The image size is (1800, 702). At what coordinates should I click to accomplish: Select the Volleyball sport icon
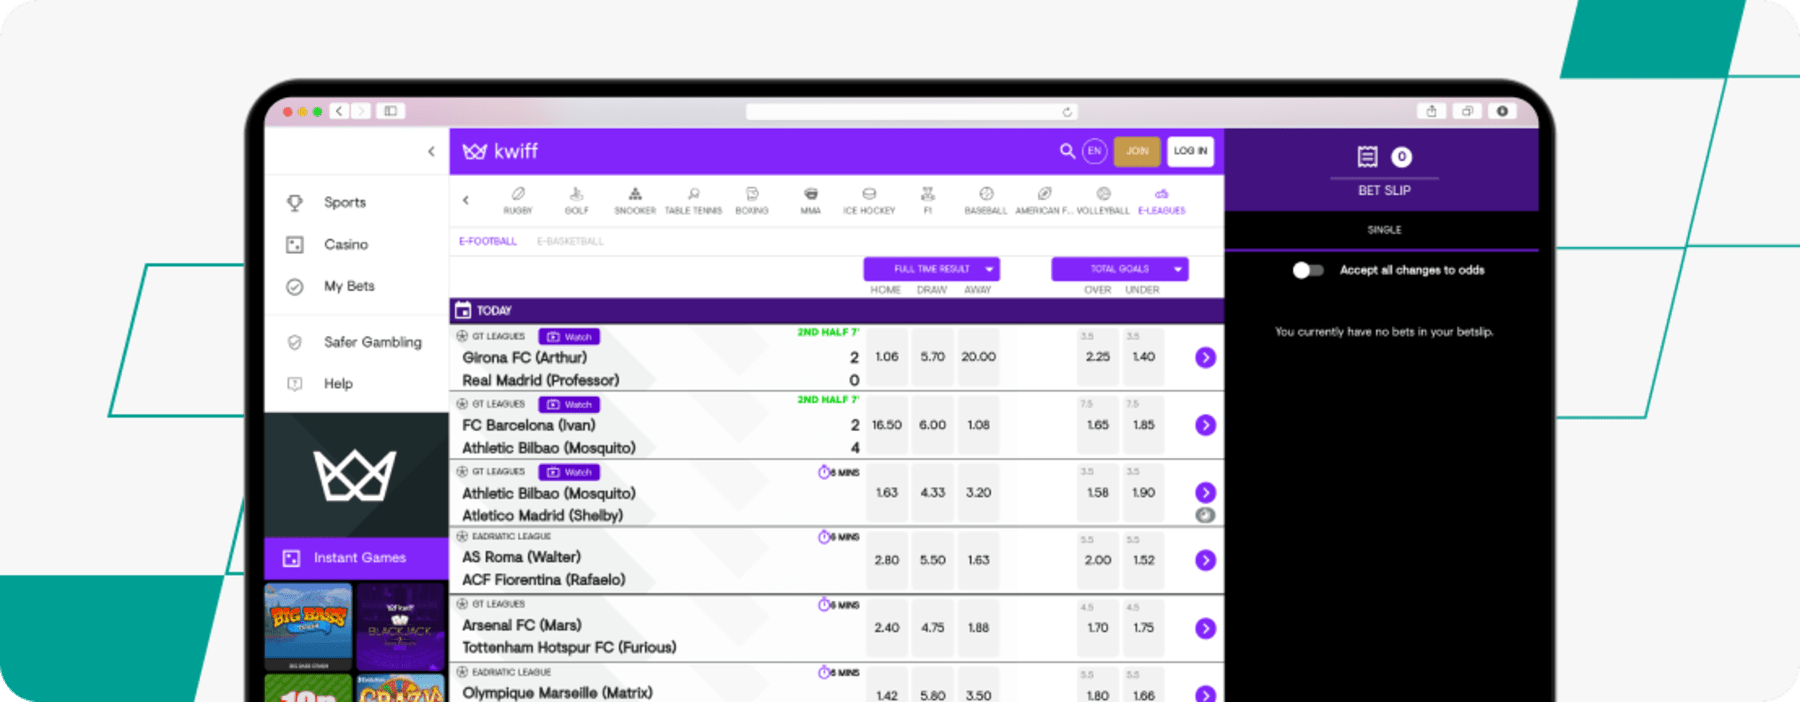1103,200
